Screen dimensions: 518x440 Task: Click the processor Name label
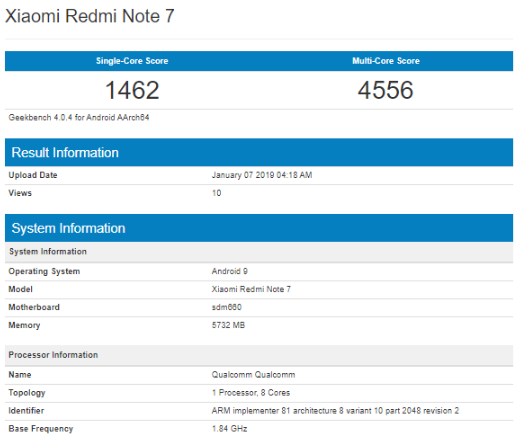pos(20,375)
